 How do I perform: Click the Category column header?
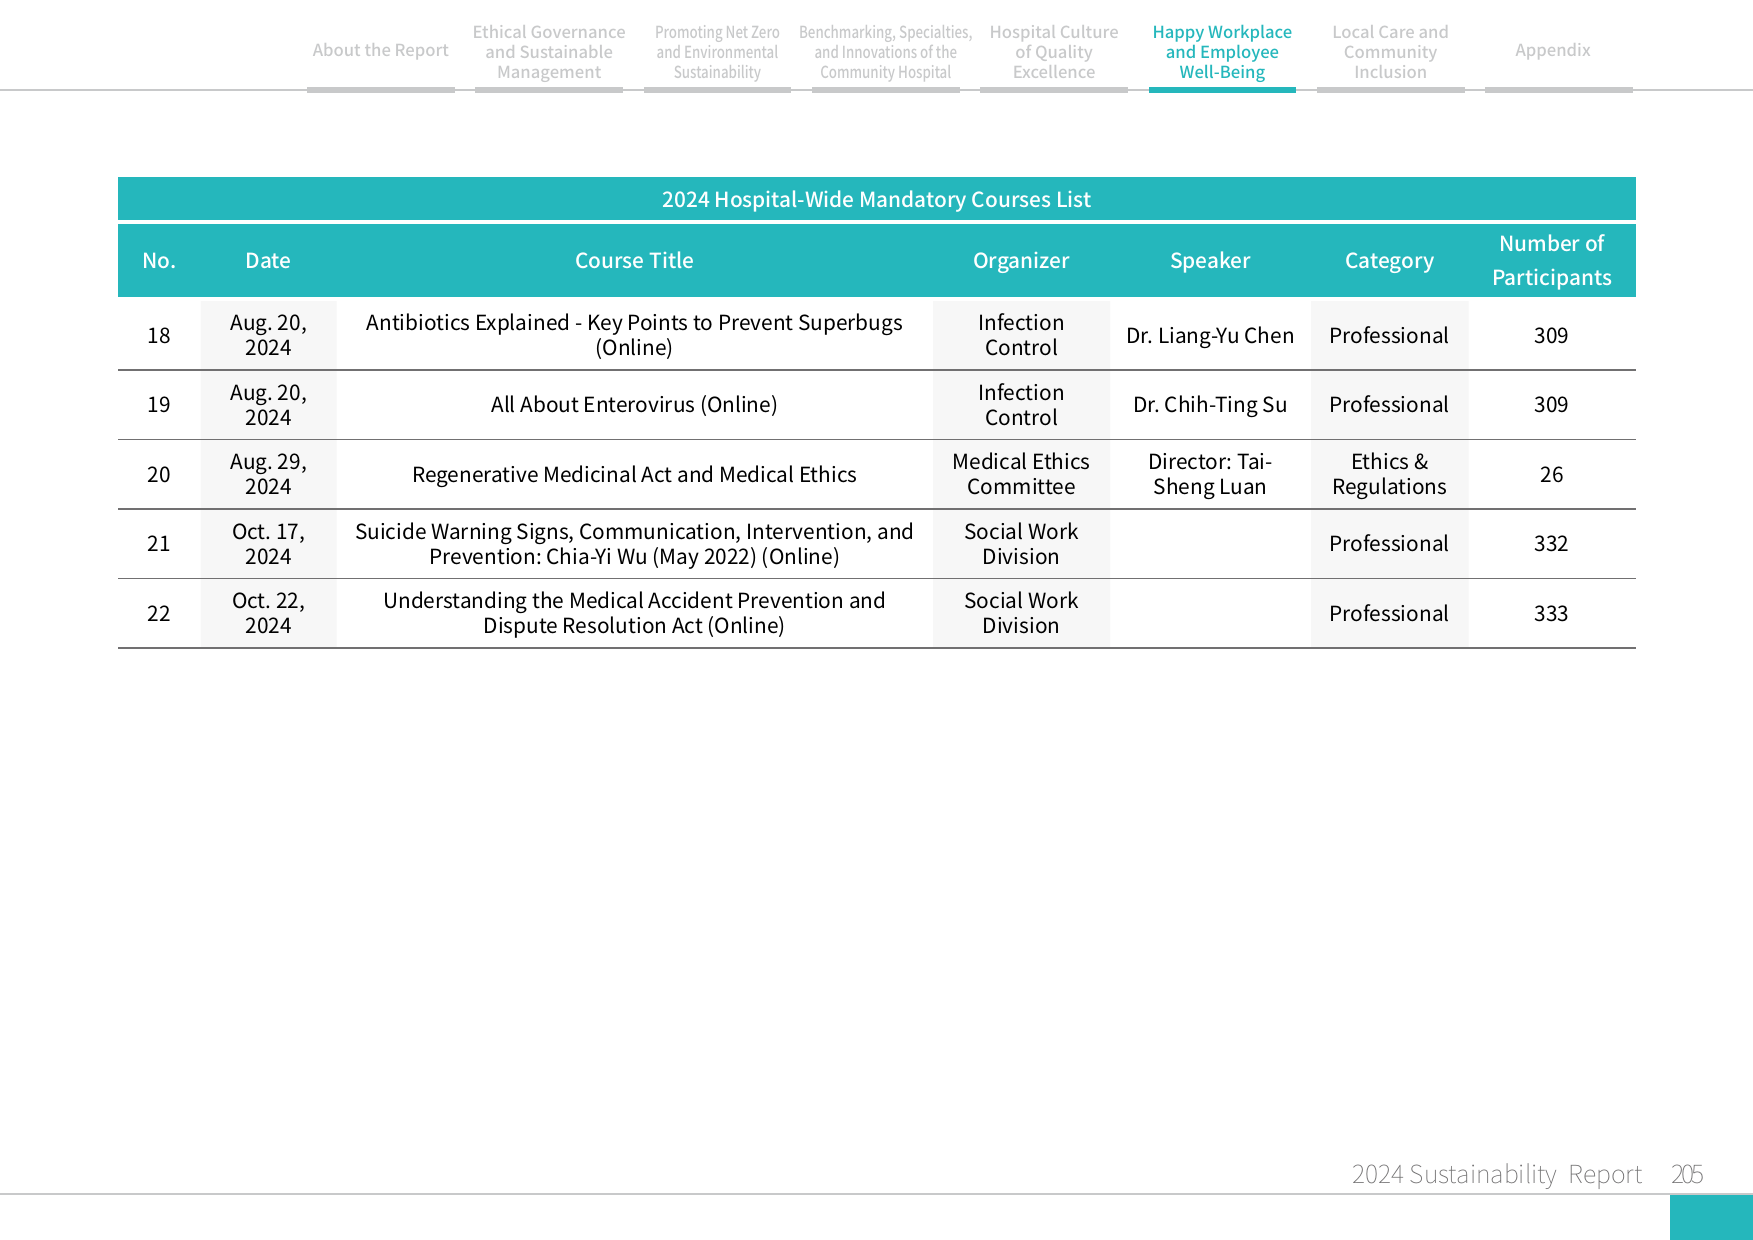(x=1389, y=261)
